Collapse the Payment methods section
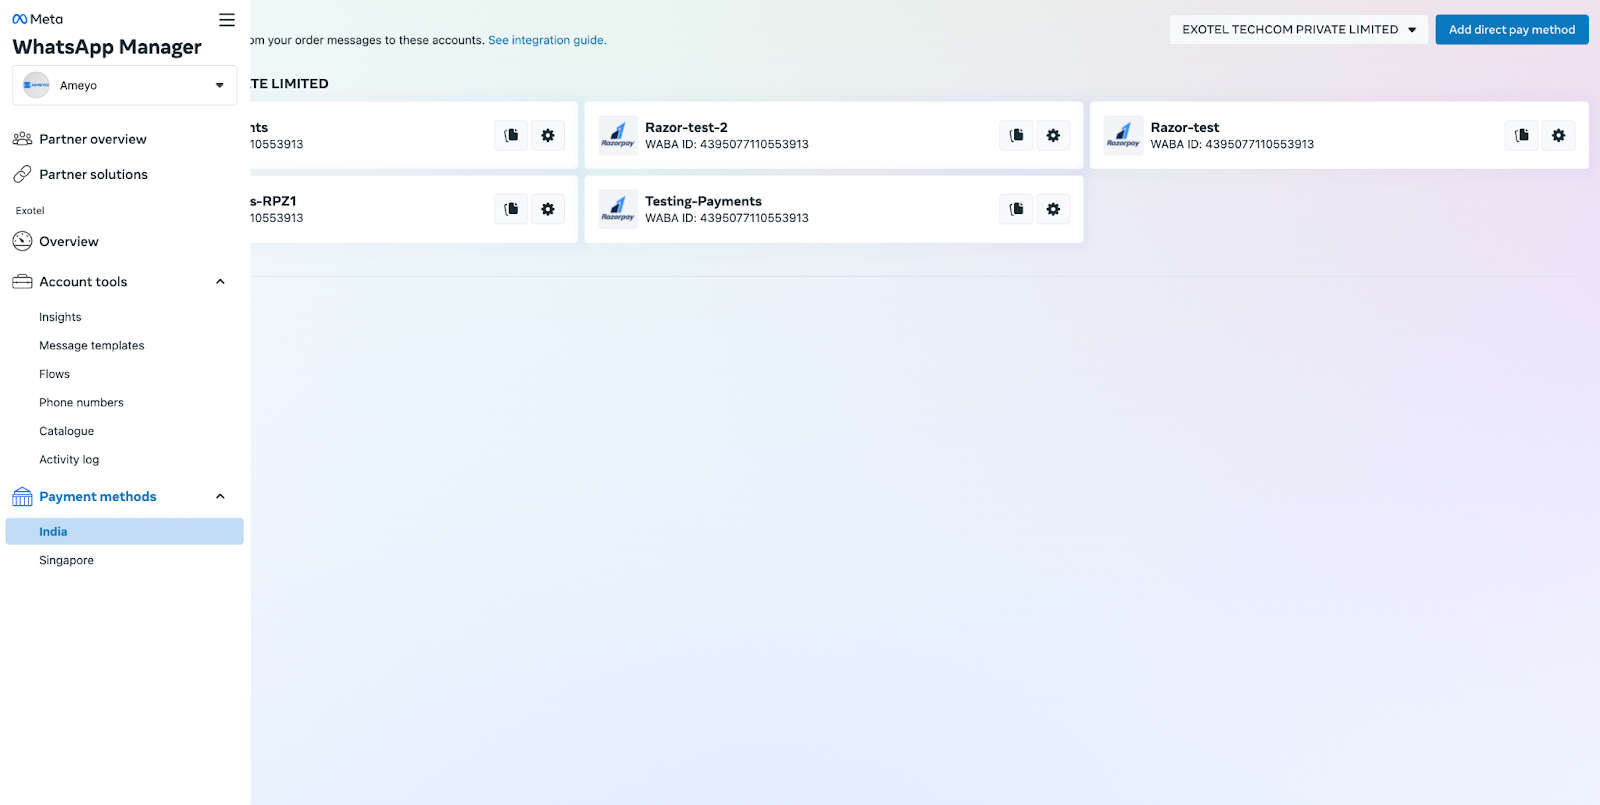1600x805 pixels. [220, 497]
